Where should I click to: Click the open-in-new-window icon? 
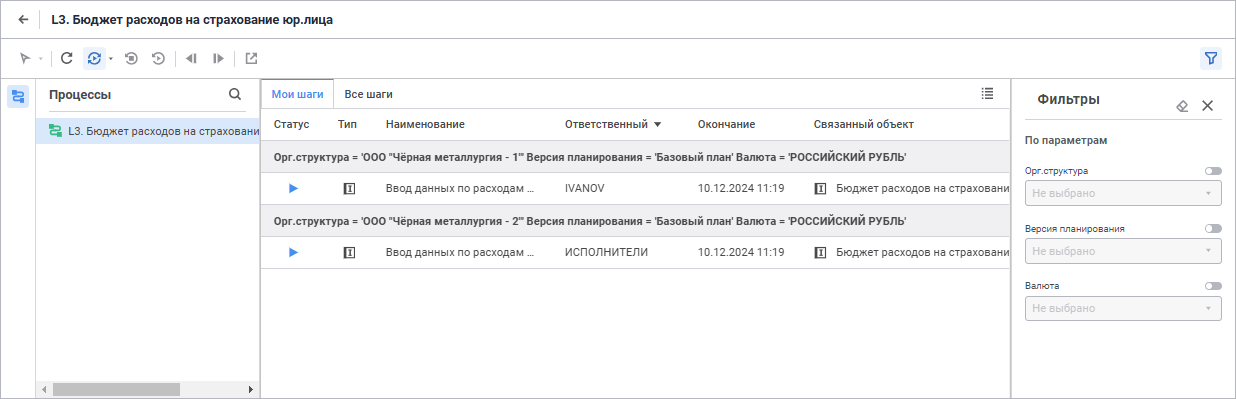[x=251, y=58]
